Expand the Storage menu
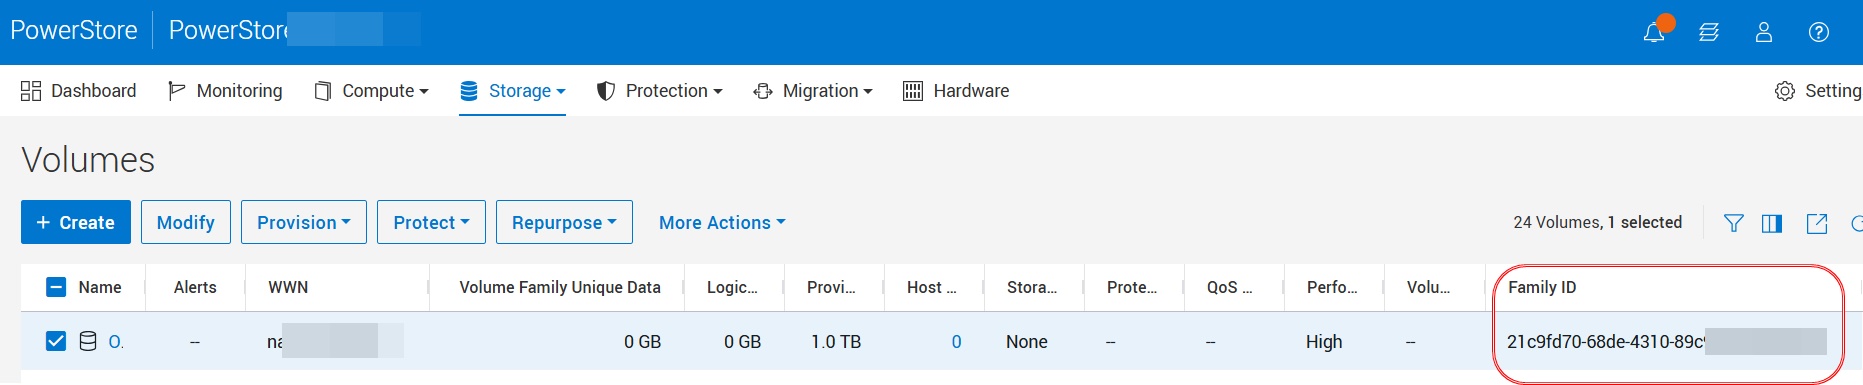This screenshot has width=1863, height=385. click(x=512, y=91)
